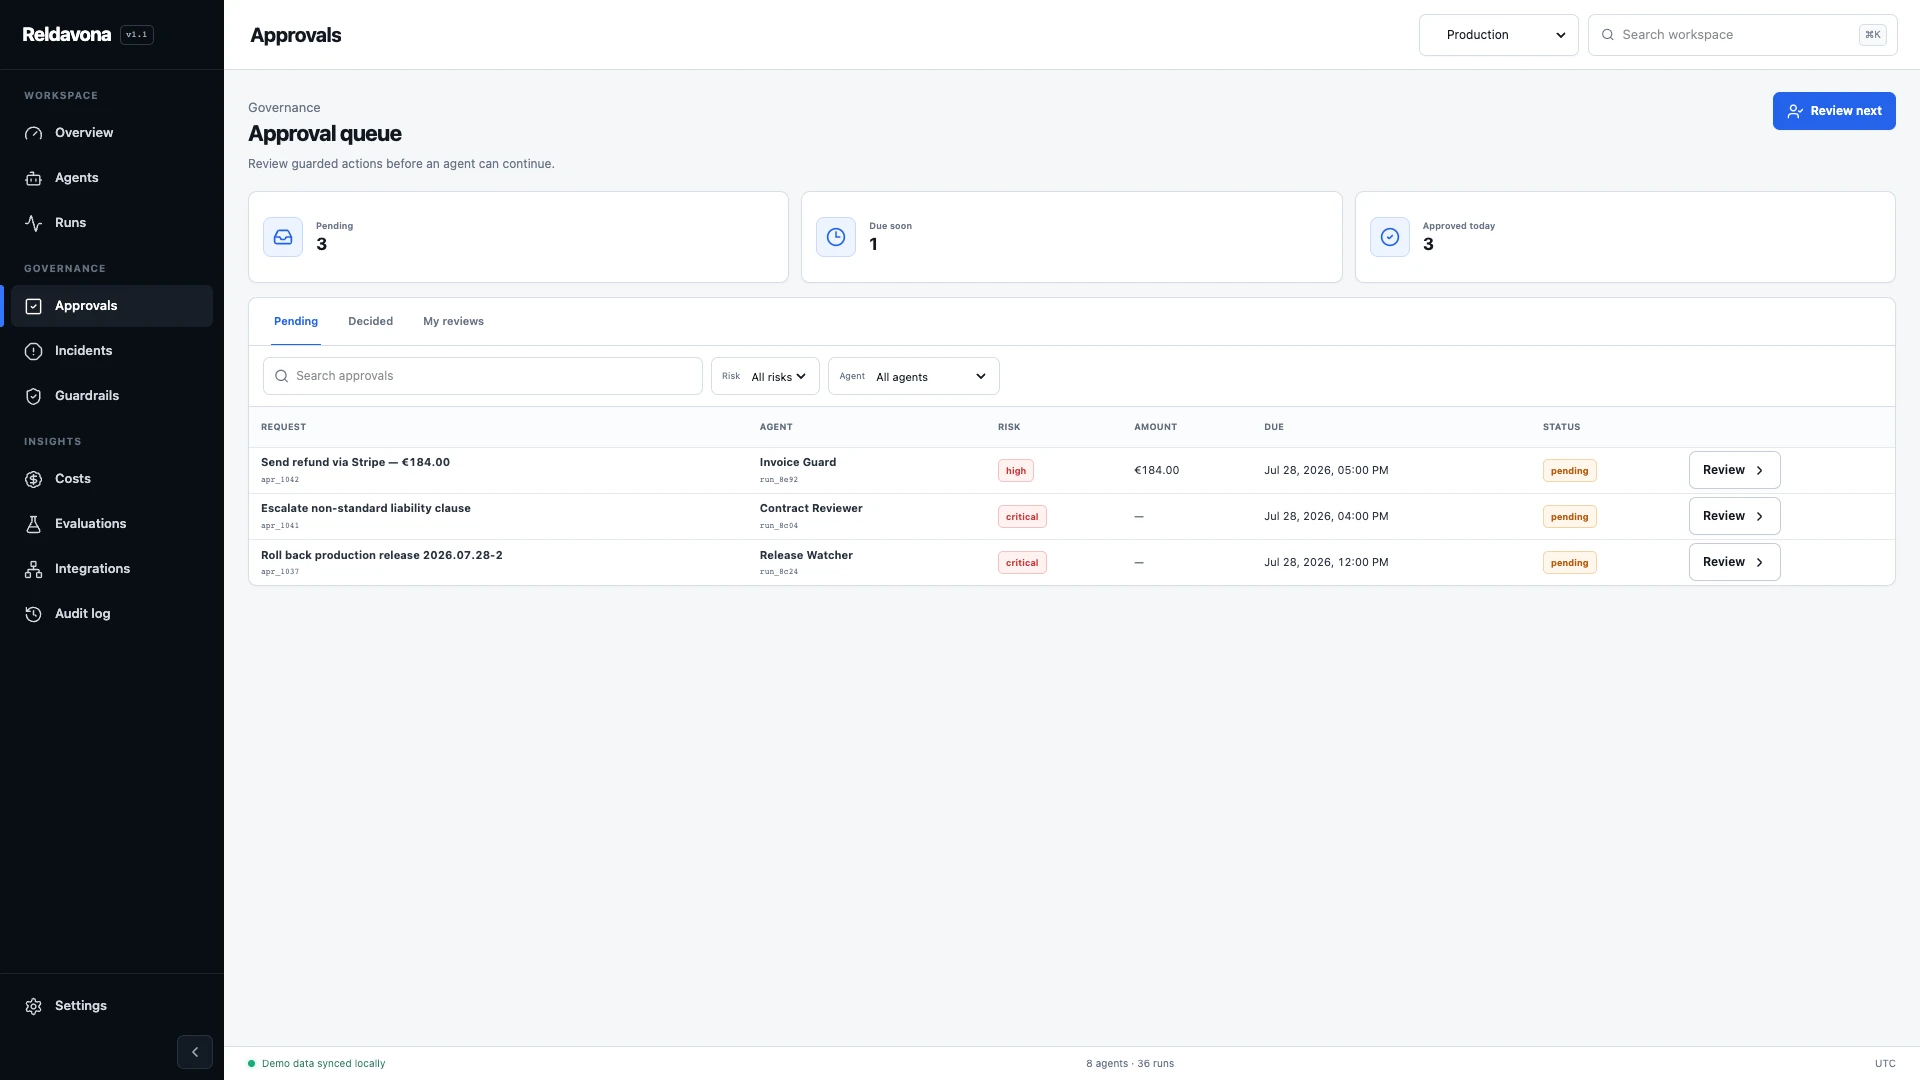Image resolution: width=1920 pixels, height=1080 pixels.
Task: Click the Search approvals field
Action: click(482, 376)
